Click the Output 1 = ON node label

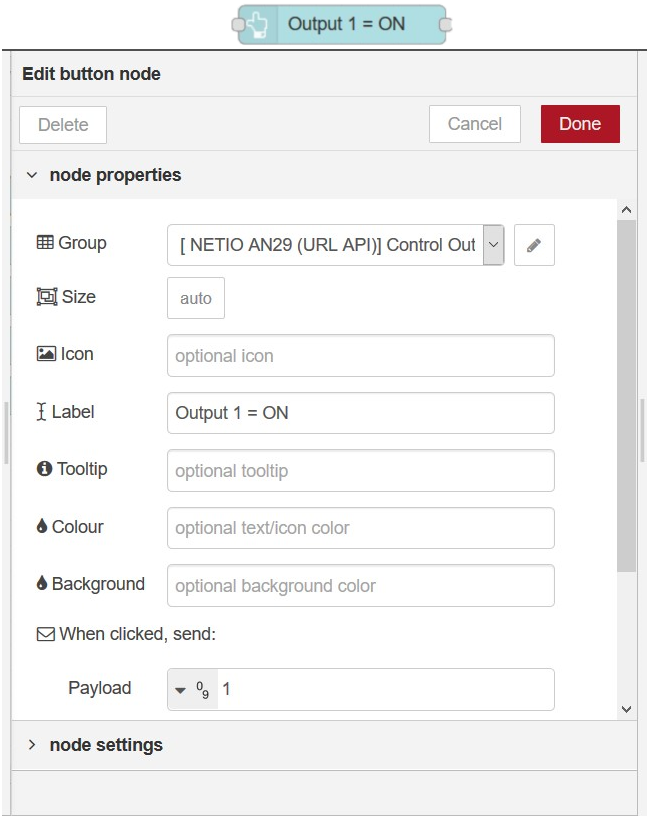346,24
